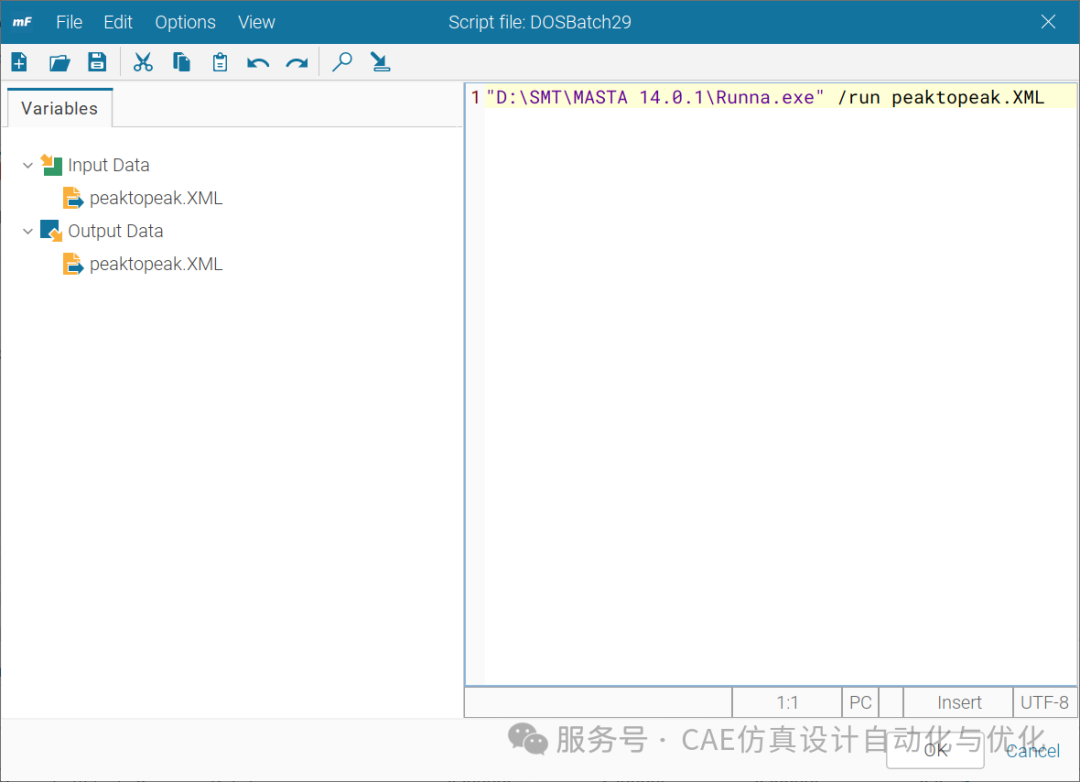Click file icon of input peaktopeak.XML

[73, 198]
